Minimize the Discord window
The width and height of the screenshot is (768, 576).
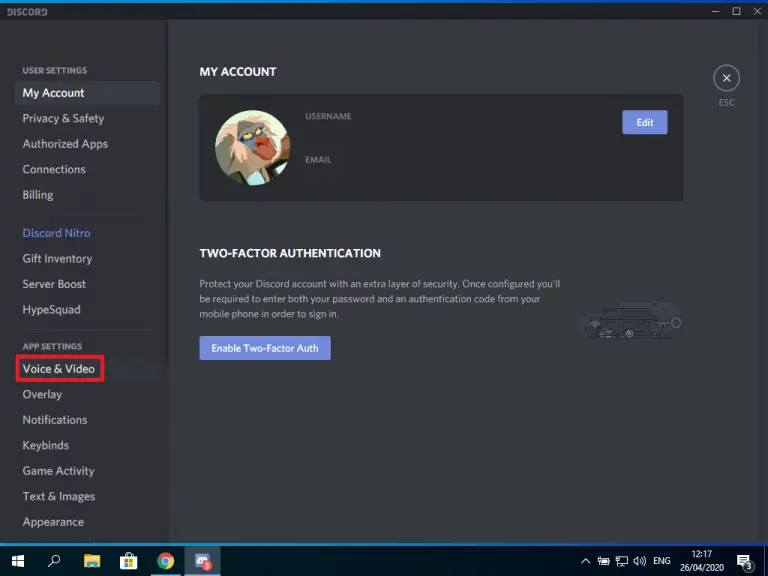716,11
